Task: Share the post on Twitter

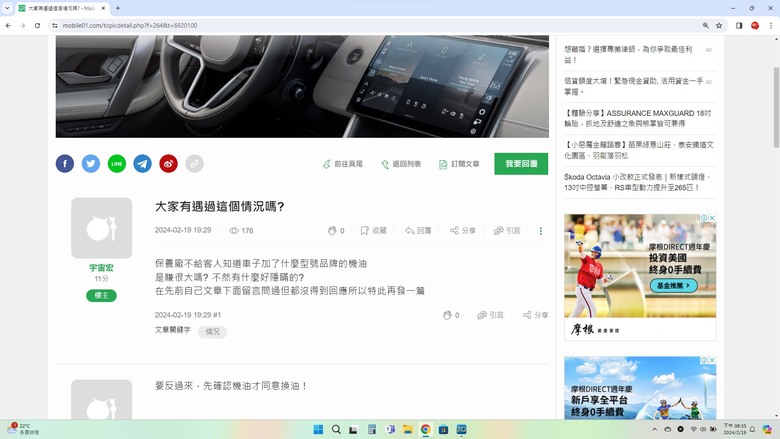Action: 91,164
